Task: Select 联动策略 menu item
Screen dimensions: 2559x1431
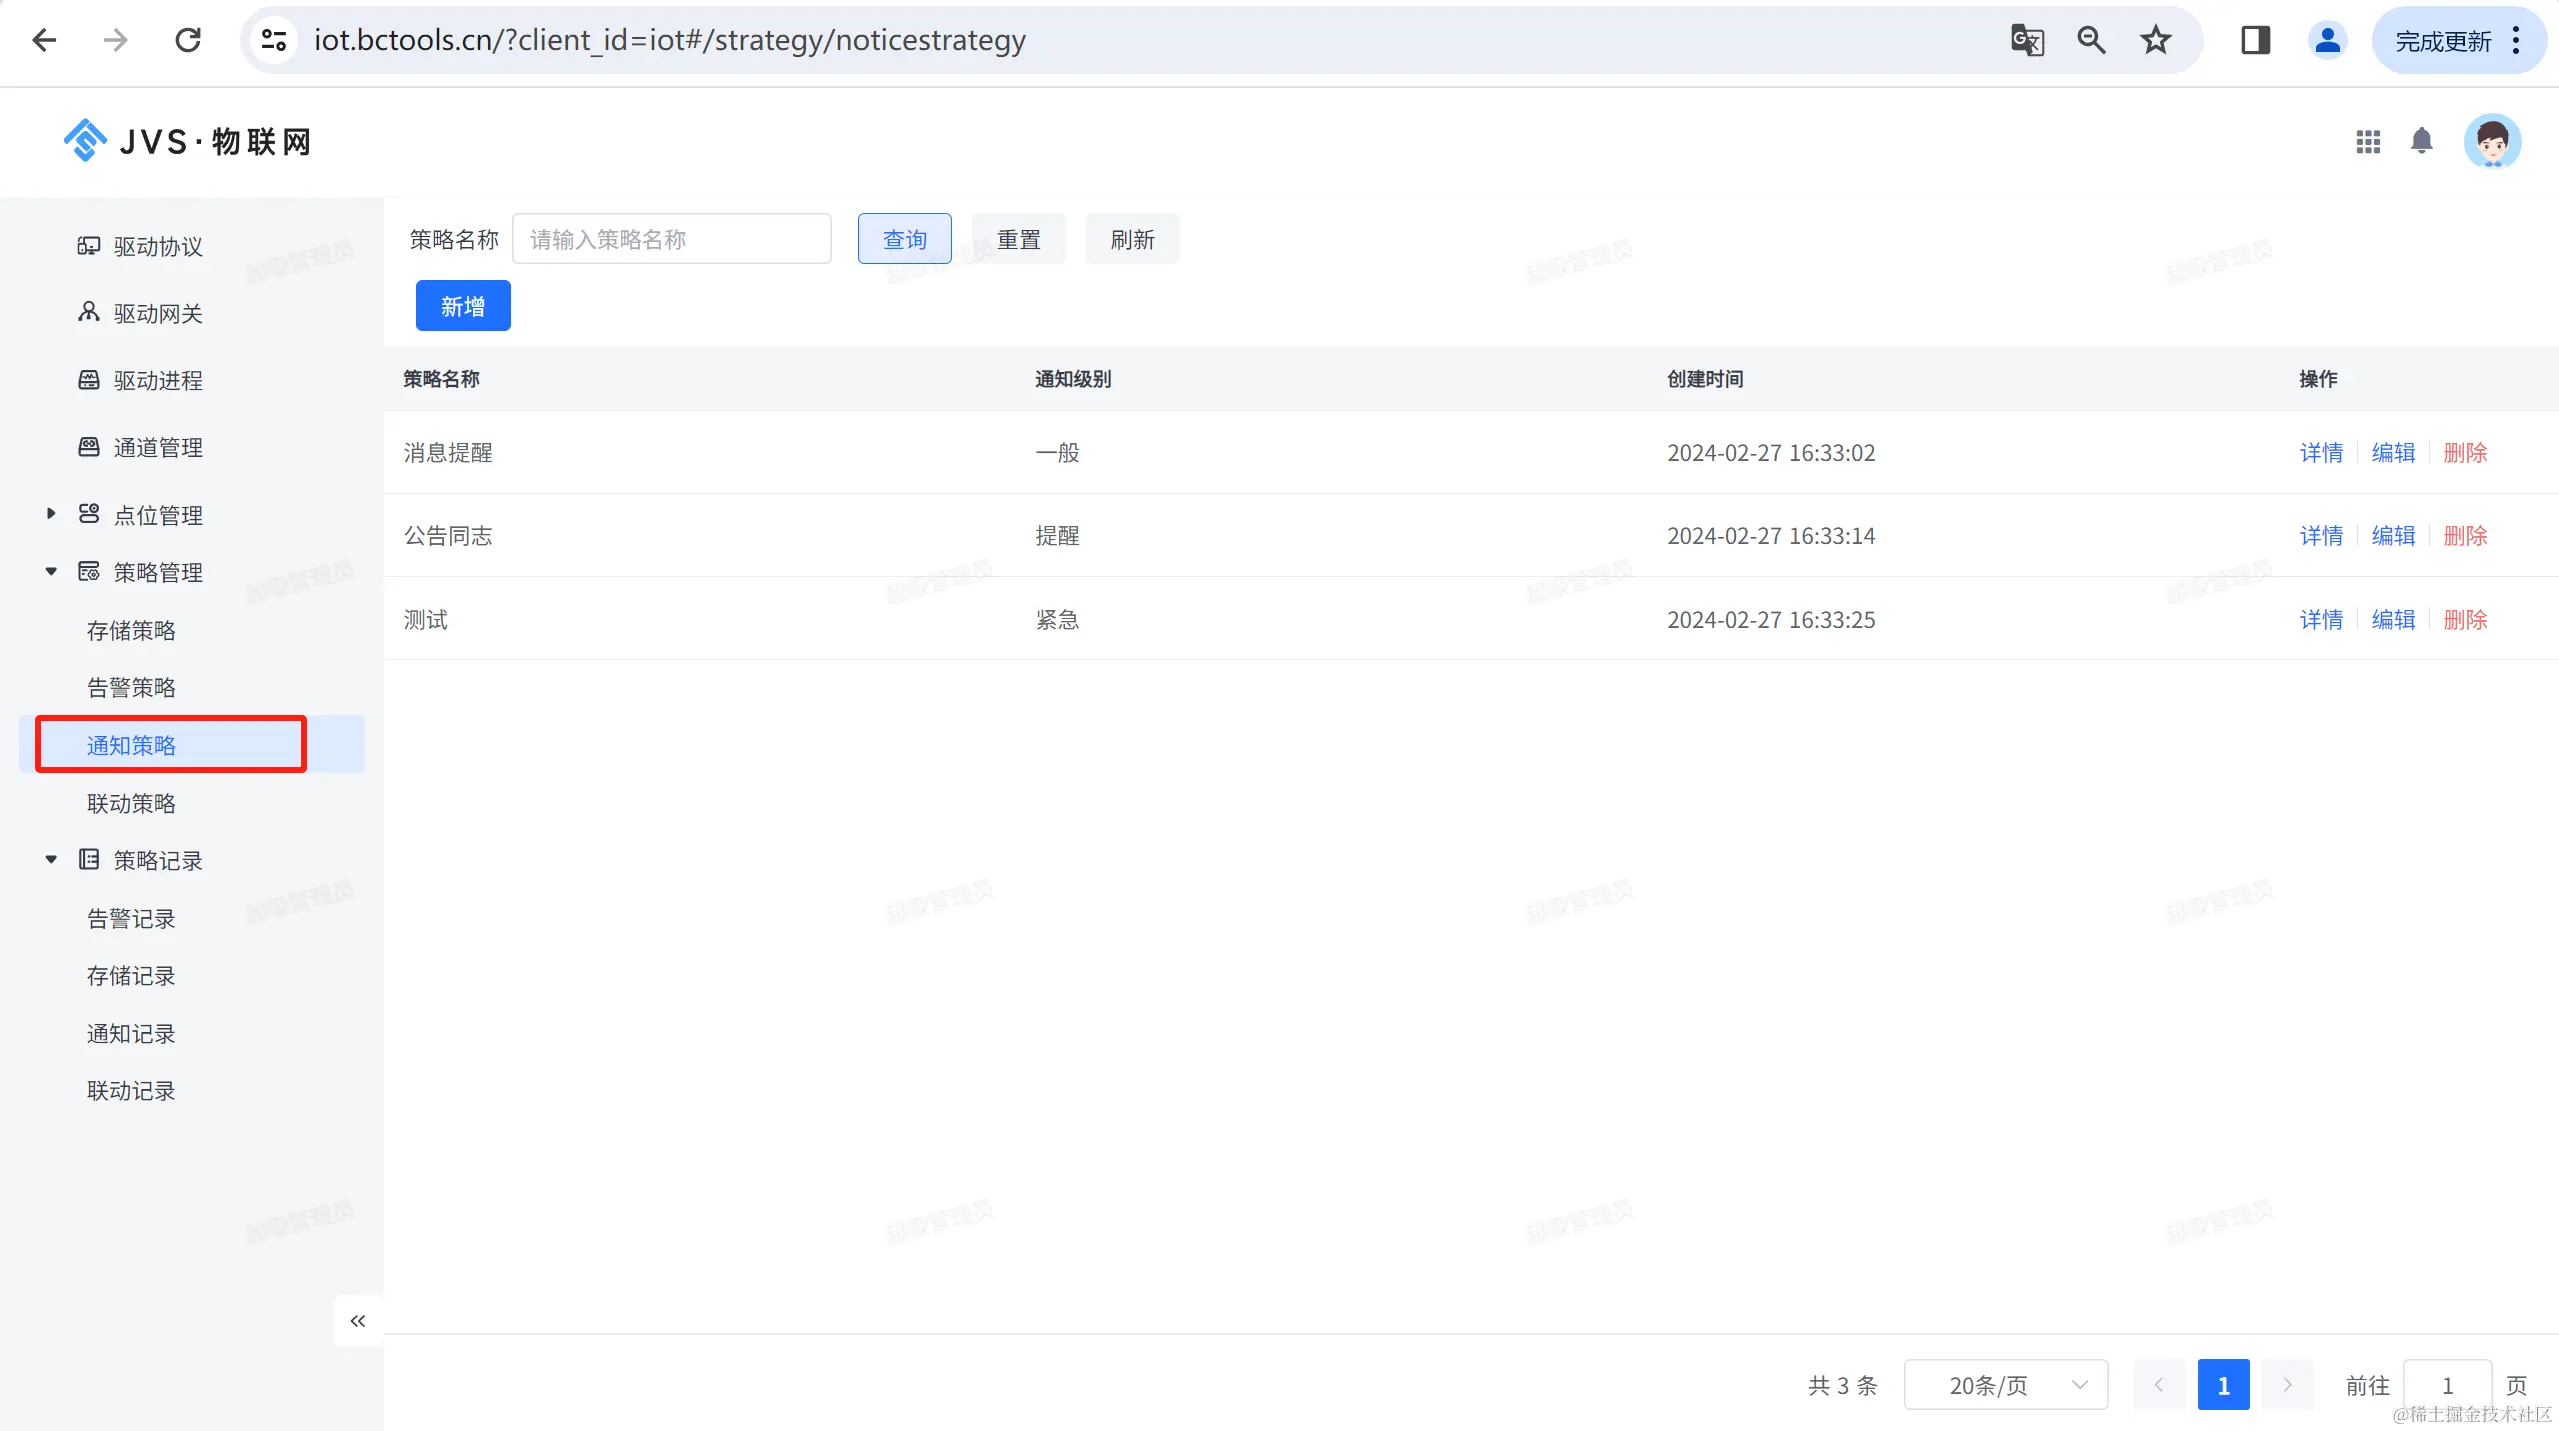Action: click(131, 804)
